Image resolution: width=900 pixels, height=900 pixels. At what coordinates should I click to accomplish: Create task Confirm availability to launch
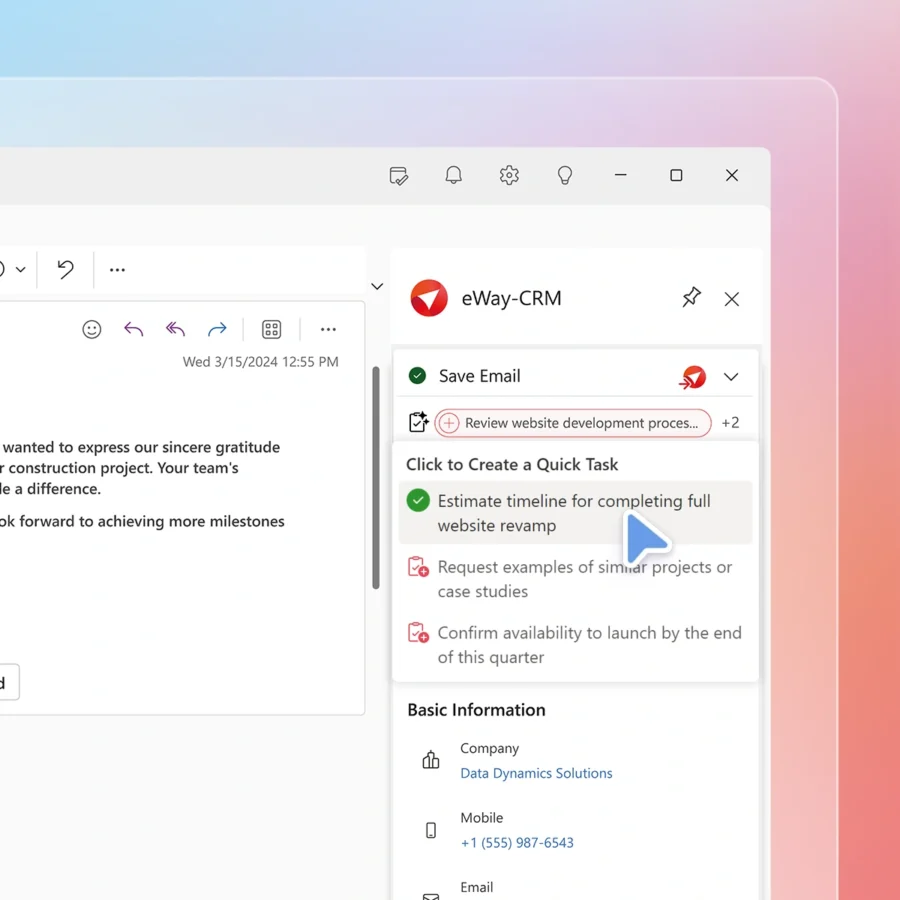click(x=589, y=645)
